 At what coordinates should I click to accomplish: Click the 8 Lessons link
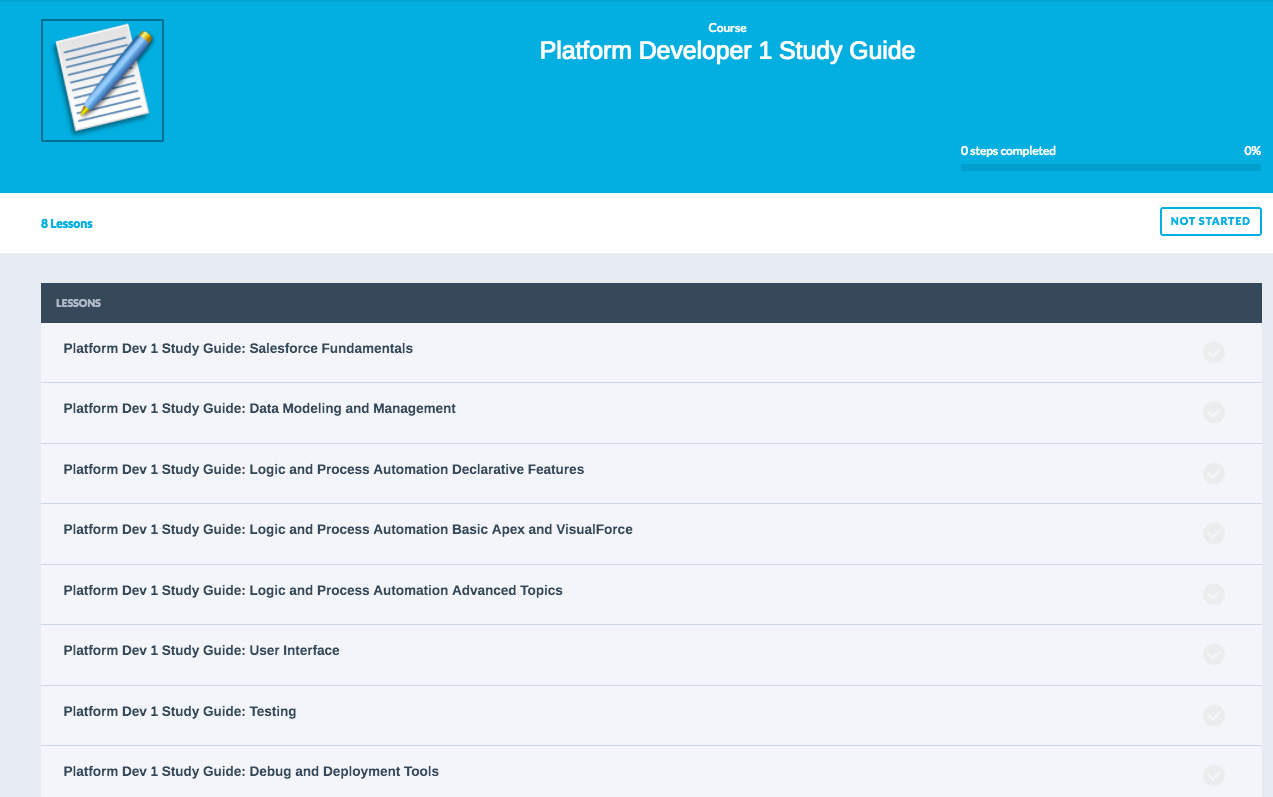pos(67,224)
